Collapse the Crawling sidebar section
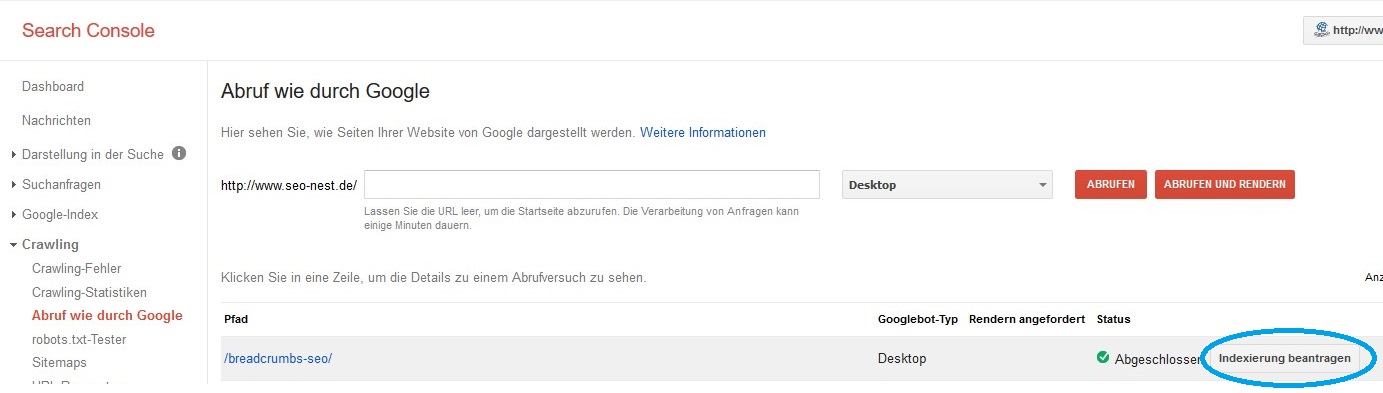 [14, 245]
